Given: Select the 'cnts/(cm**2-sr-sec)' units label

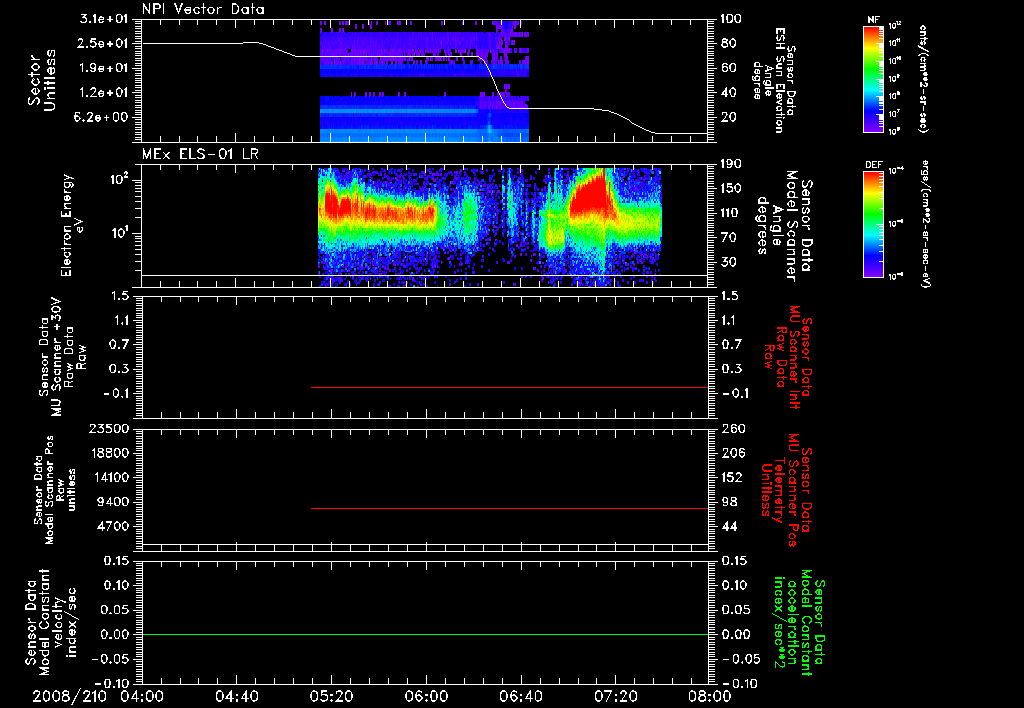Looking at the screenshot, I should point(922,79).
